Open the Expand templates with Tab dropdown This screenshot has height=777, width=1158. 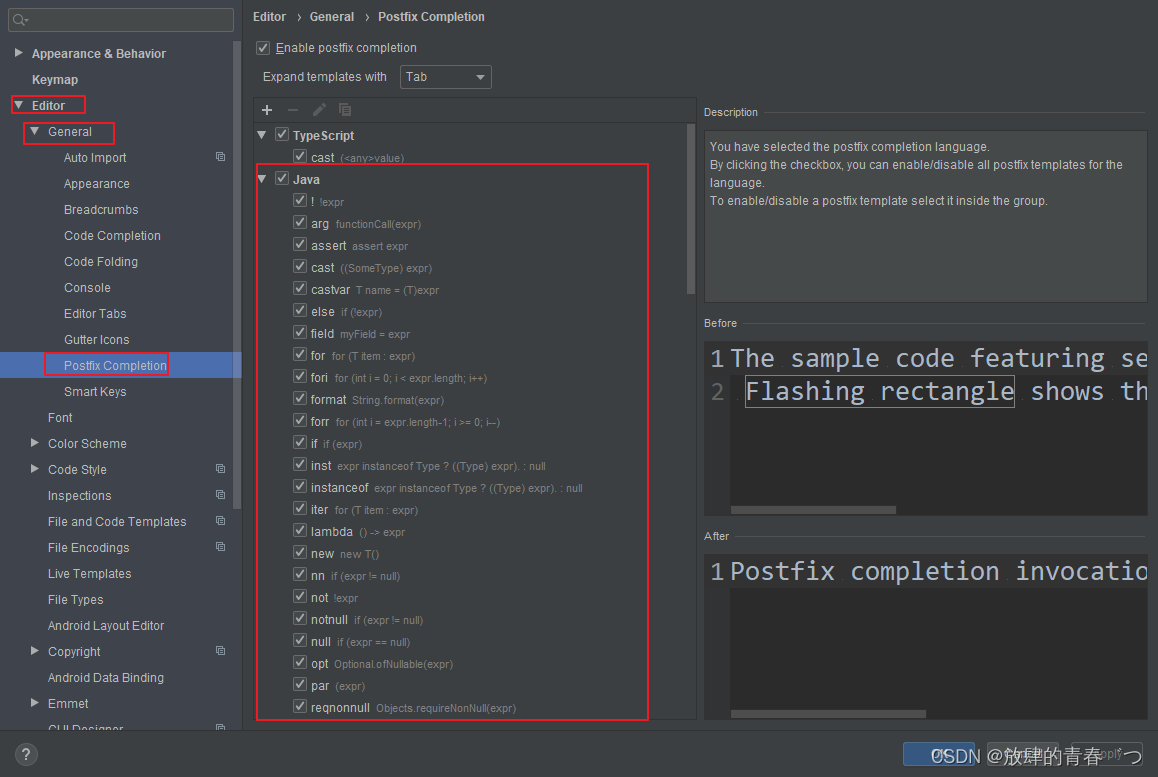coord(446,77)
